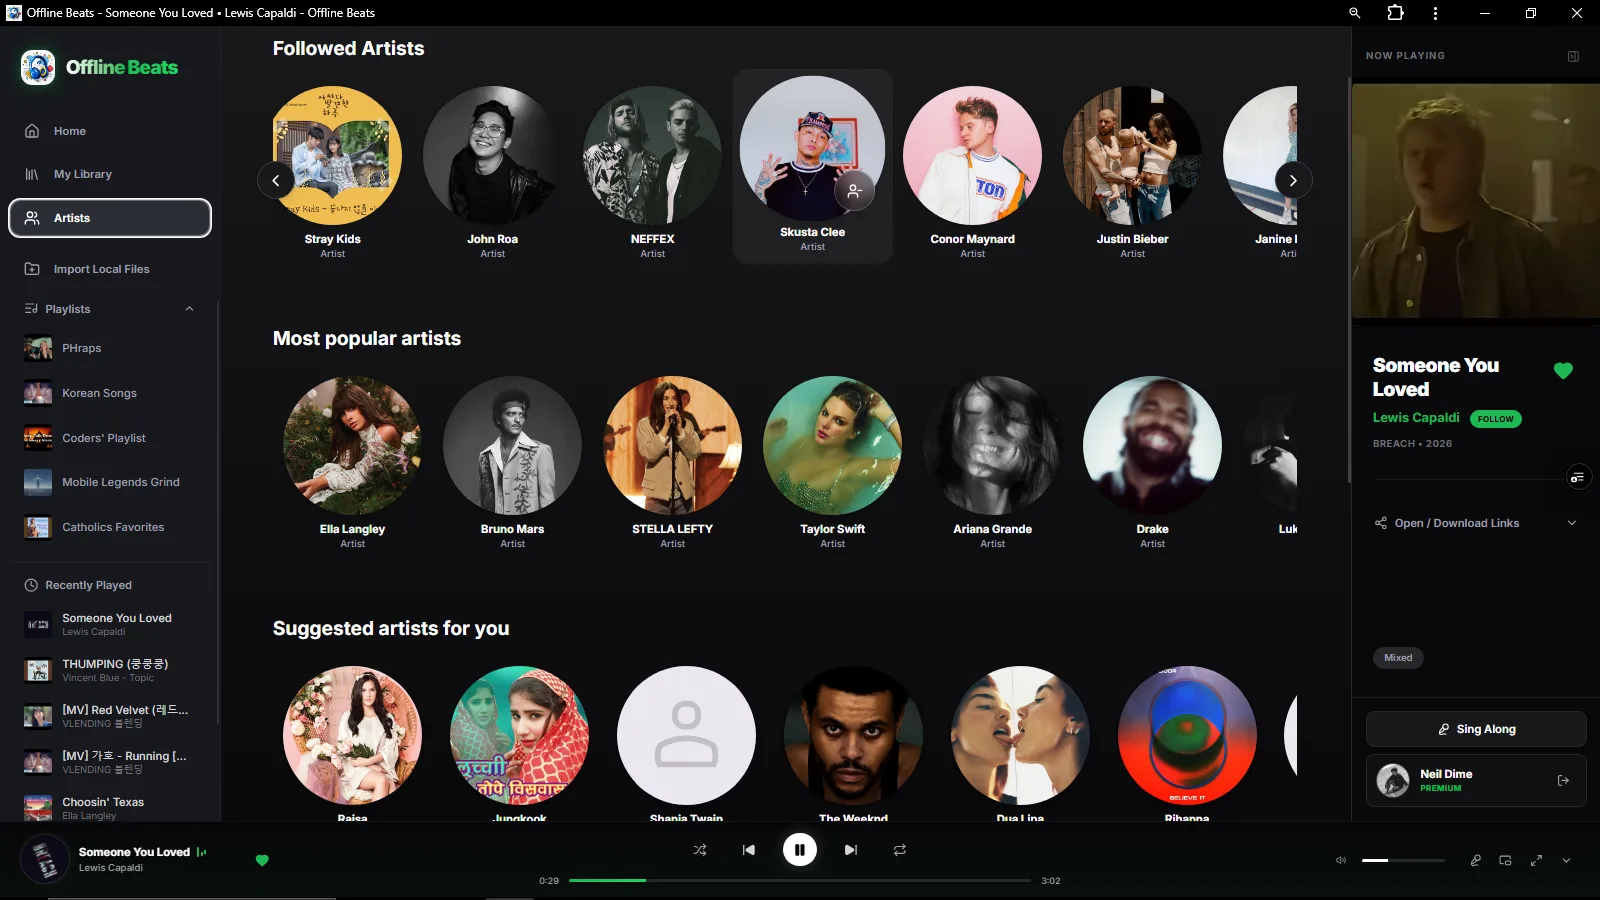
Task: Play THUMPING from Recently Played
Action: coord(110,670)
